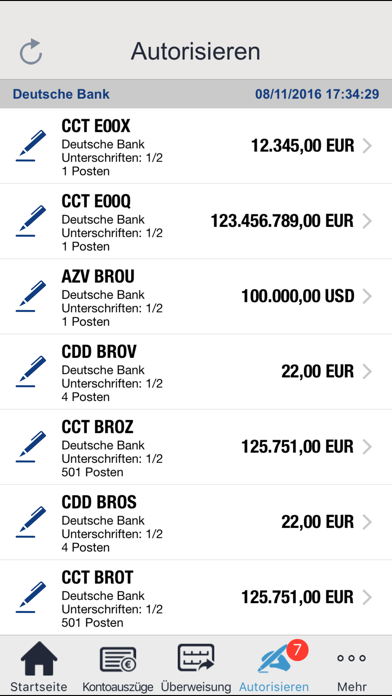Open the CDD BROV 22,00 EUR chevron

[x=367, y=371]
